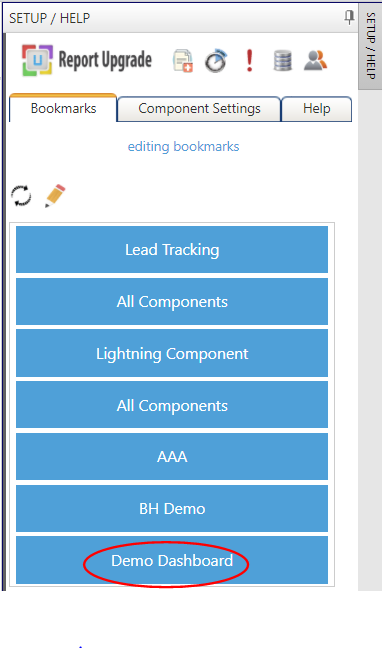The image size is (382, 648).
Task: Select the first All Components bookmark
Action: tap(172, 302)
